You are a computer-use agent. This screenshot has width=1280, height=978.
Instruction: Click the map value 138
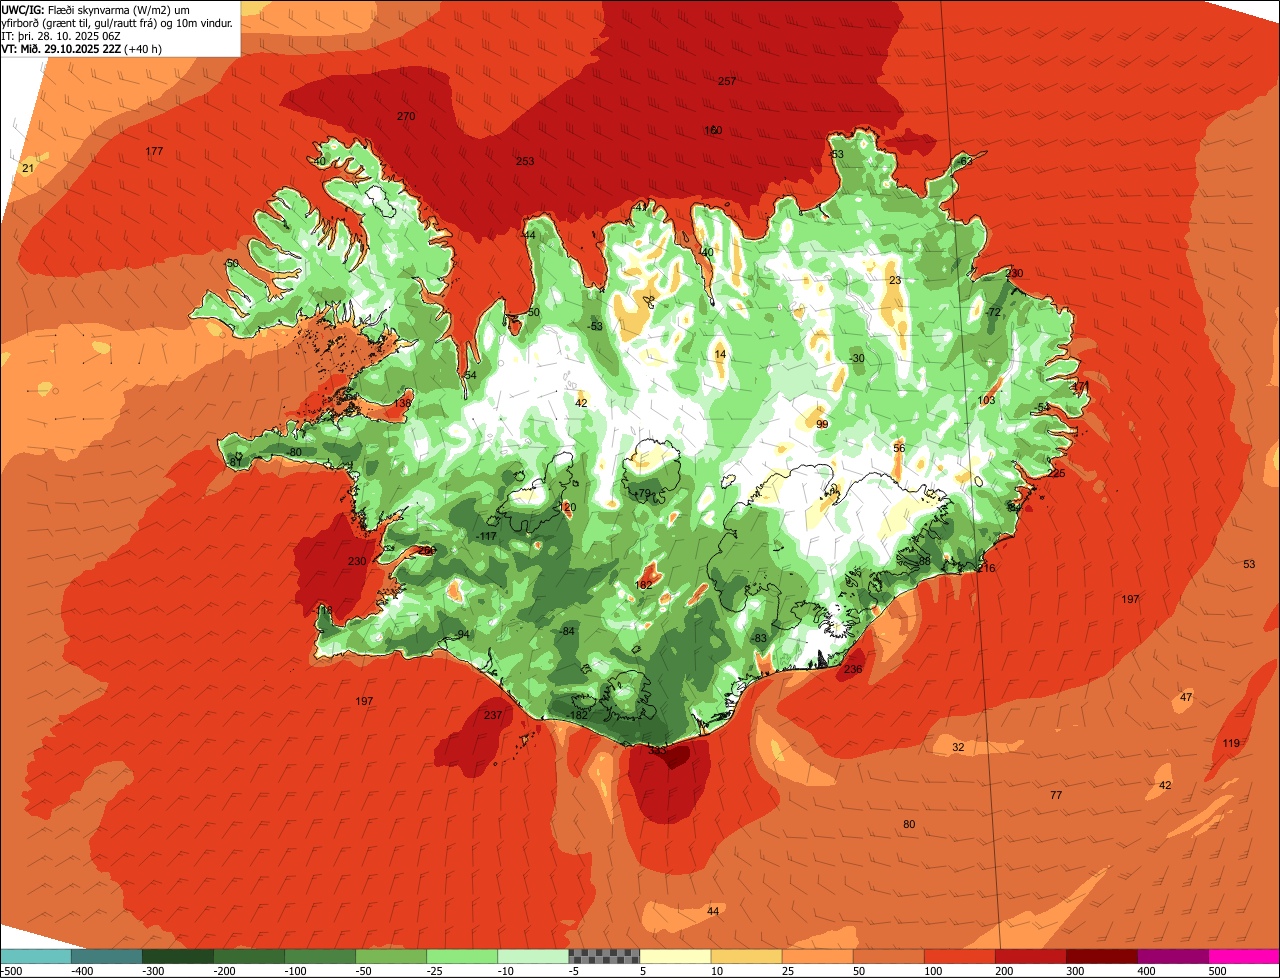[403, 403]
